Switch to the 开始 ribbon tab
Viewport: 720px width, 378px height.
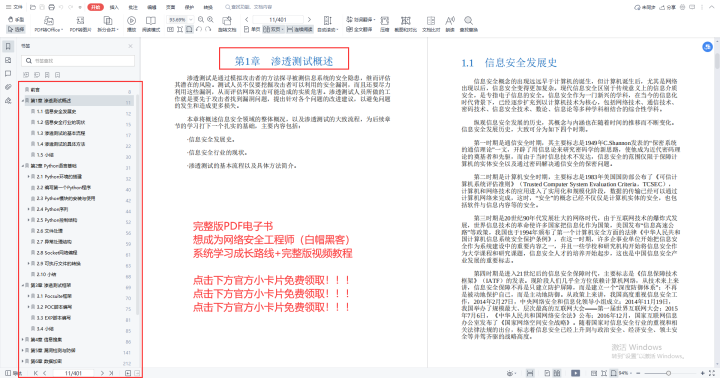96,7
